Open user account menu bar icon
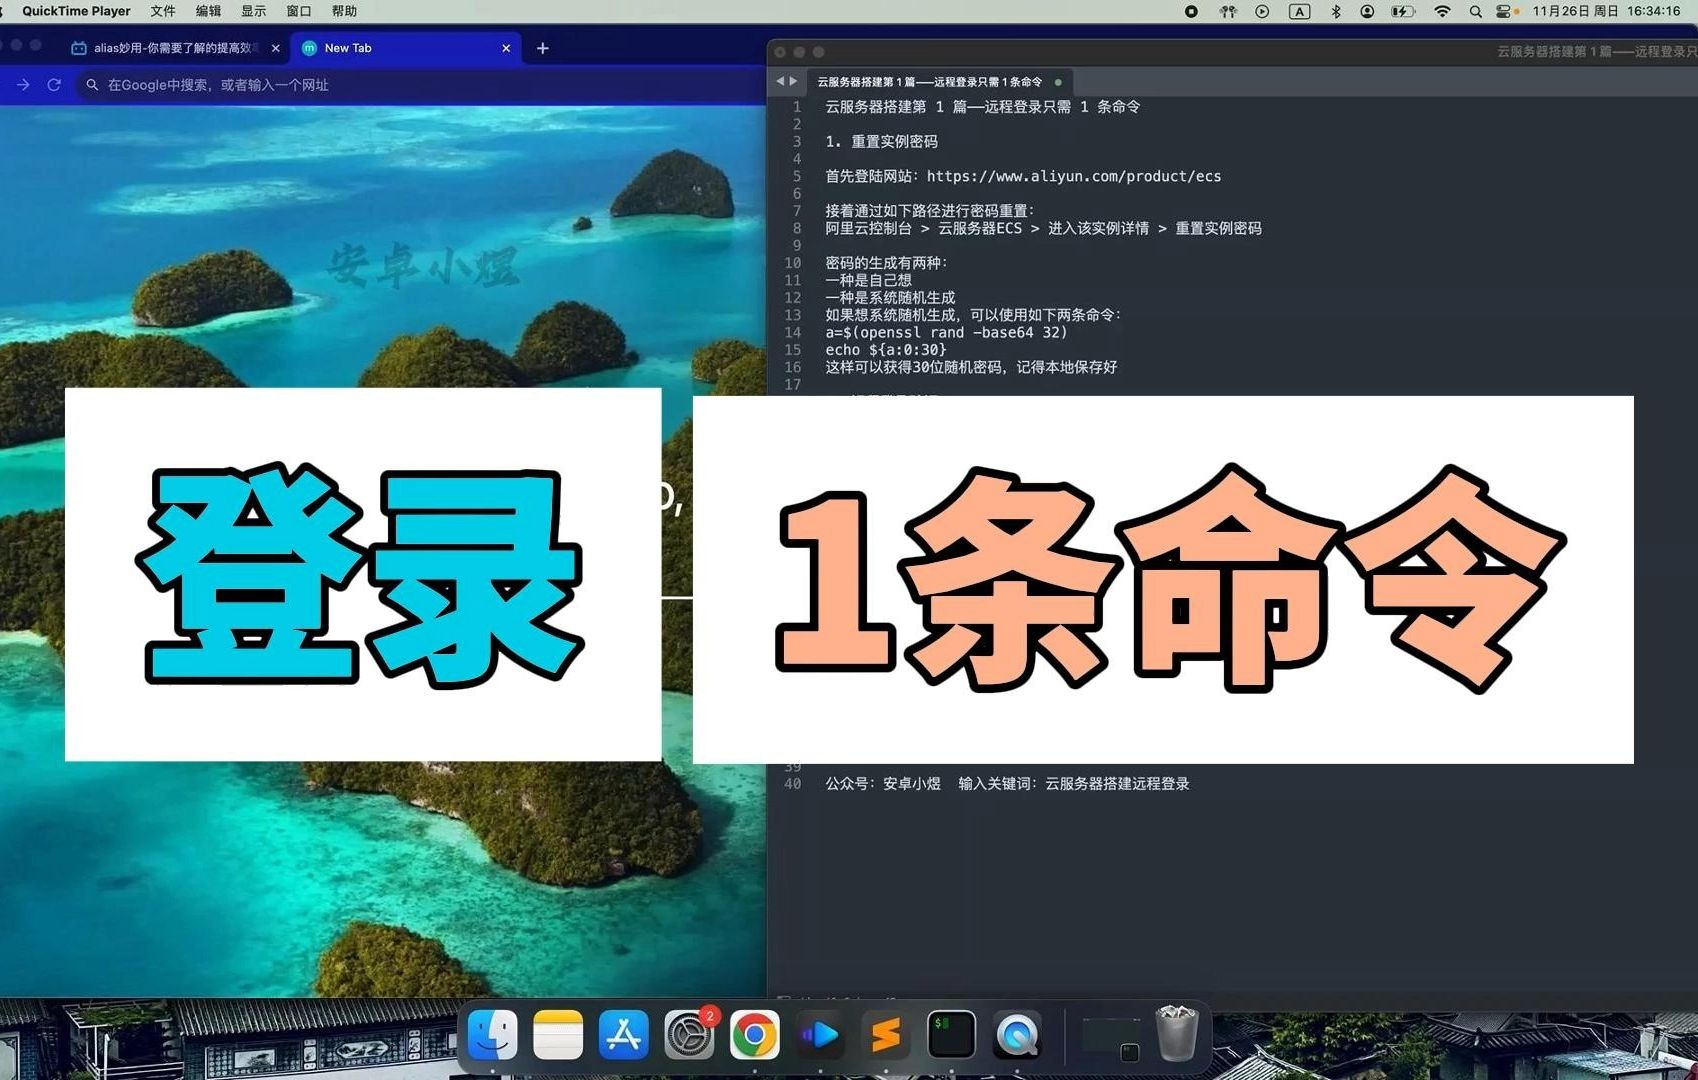1698x1080 pixels. [1367, 11]
